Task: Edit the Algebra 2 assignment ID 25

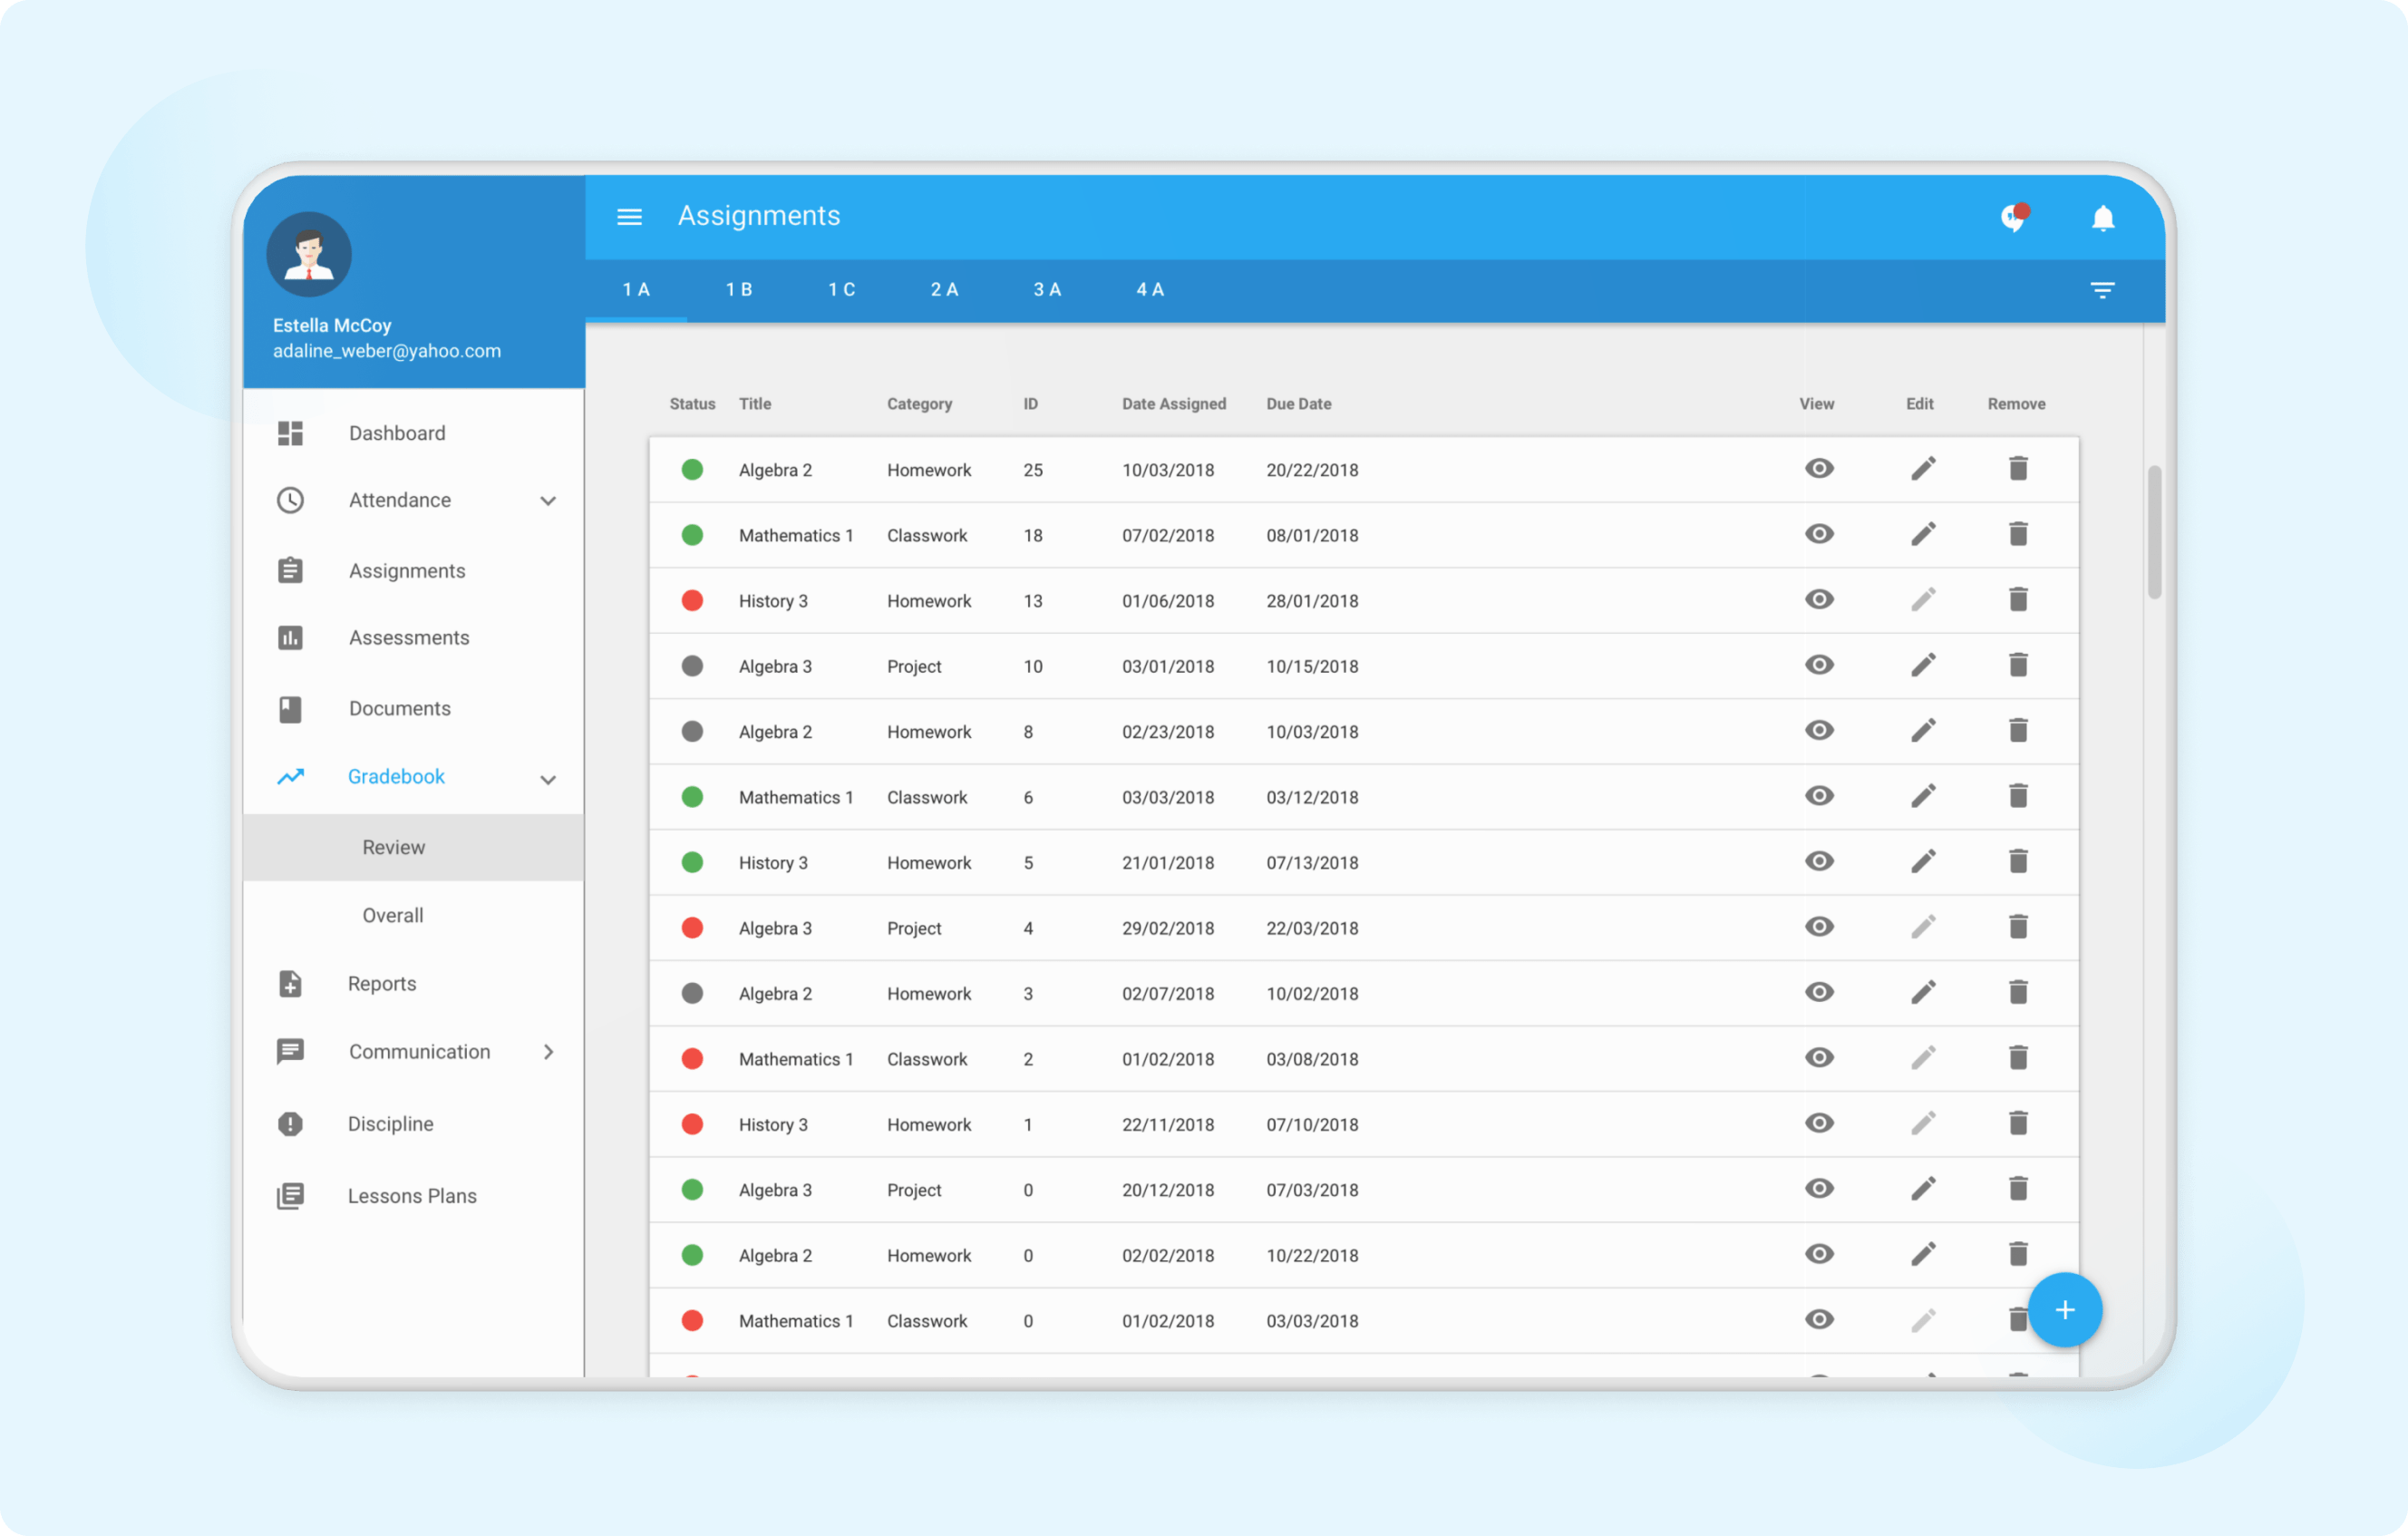Action: click(1922, 469)
